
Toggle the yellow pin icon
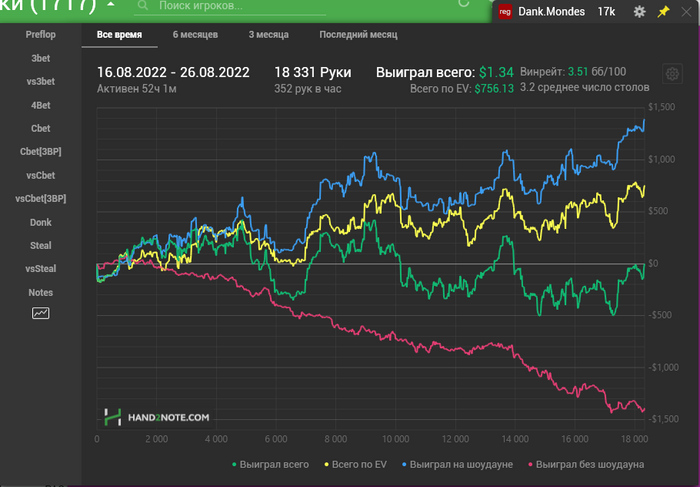(x=663, y=12)
